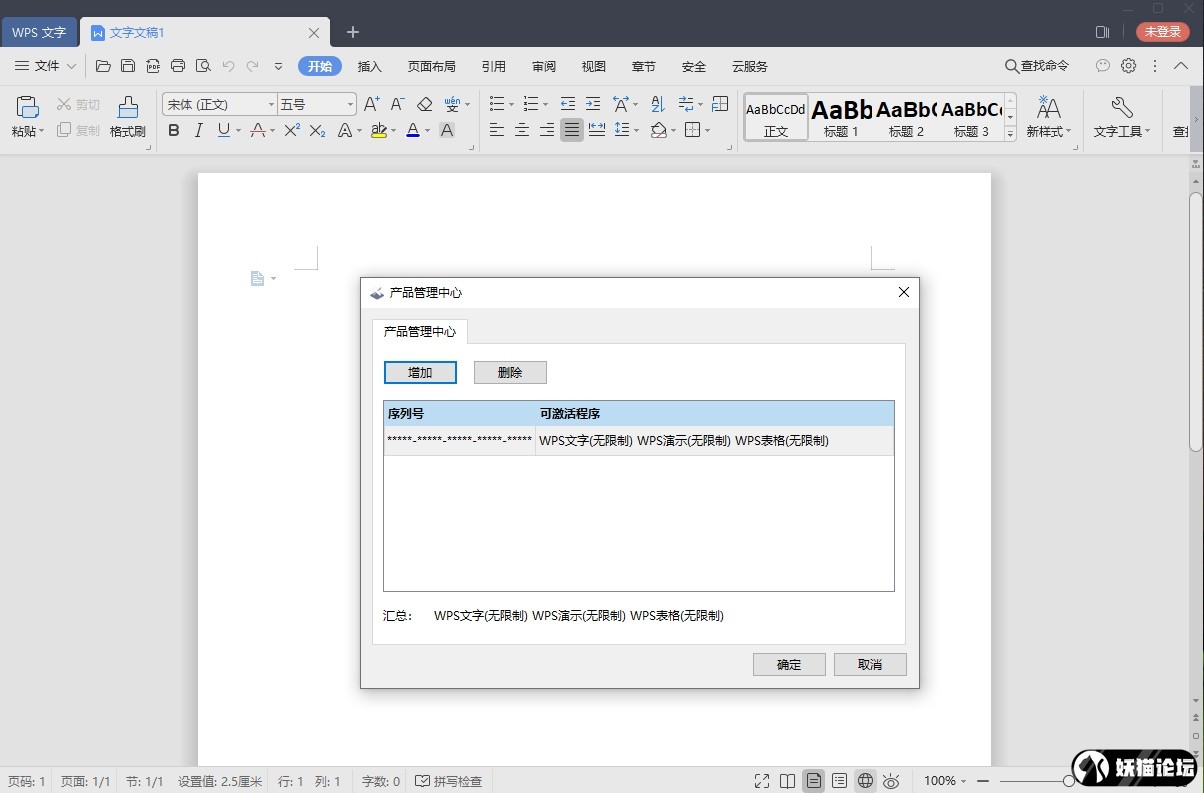
Task: Save the document via floppy disk icon
Action: pyautogui.click(x=128, y=66)
